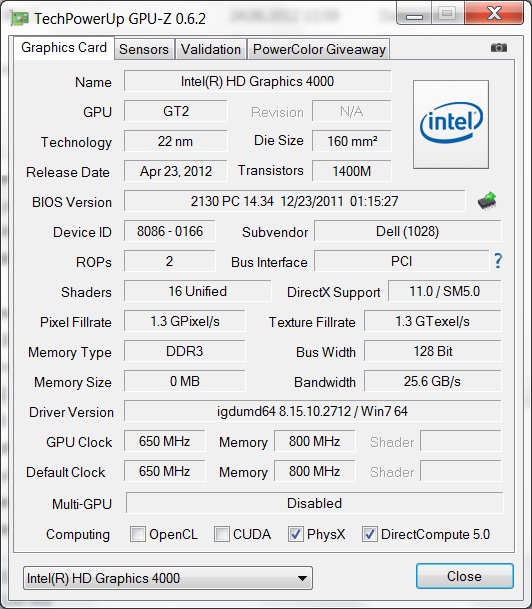Enable the OpenCL checkbox
532x609 pixels.
click(138, 534)
